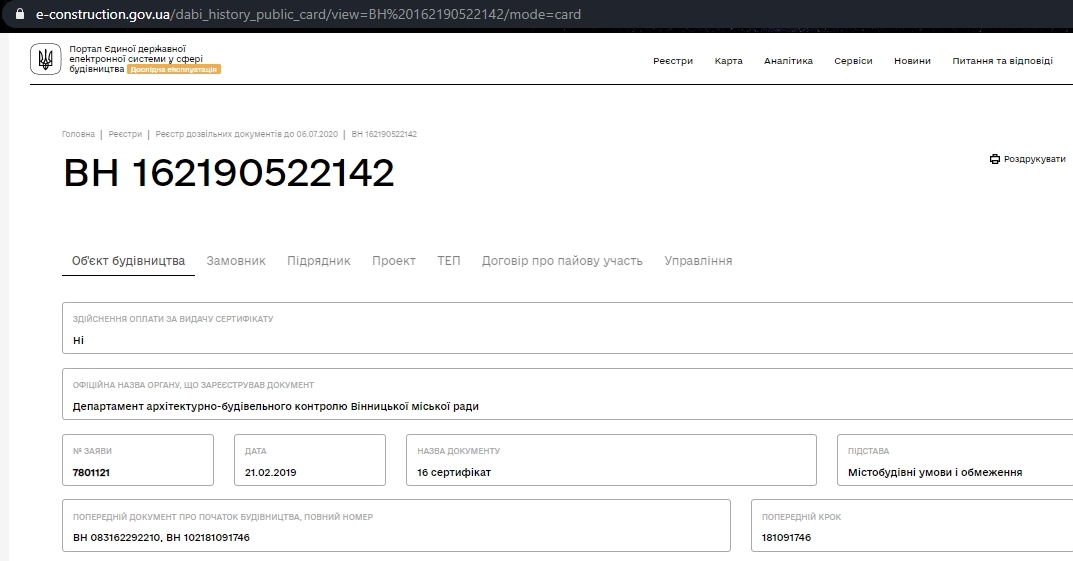
Task: Click the padlock icon in address bar
Action: [19, 14]
